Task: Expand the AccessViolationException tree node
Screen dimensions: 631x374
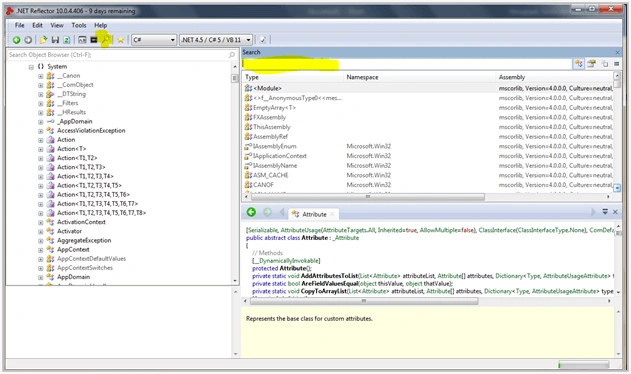Action: (x=41, y=131)
